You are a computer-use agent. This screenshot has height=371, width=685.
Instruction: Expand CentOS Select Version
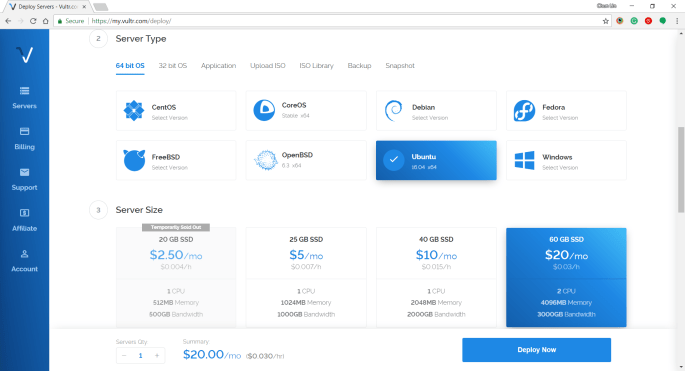coord(170,118)
